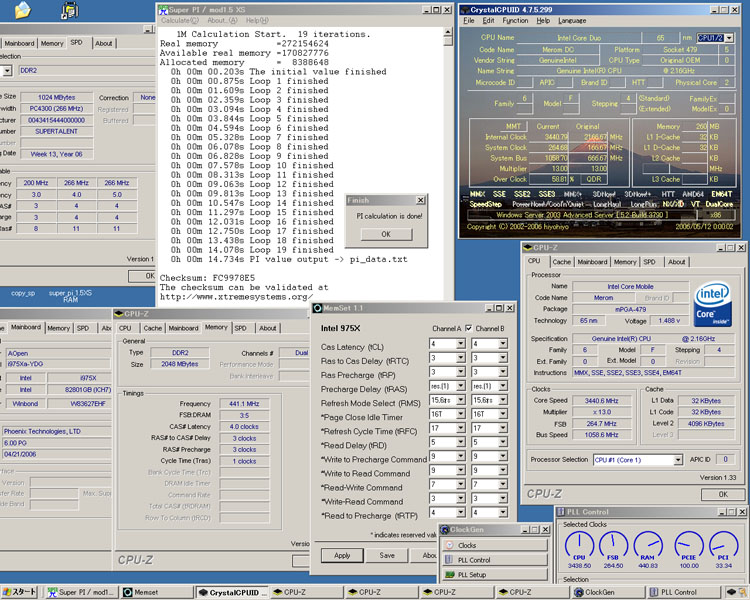Click the ClockGen window title icon
Screen dimensions: 750x600
coord(444,530)
